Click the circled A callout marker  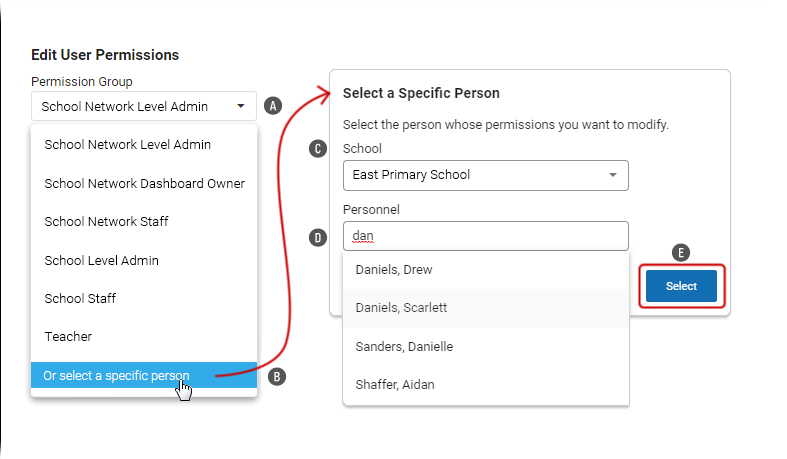(273, 106)
